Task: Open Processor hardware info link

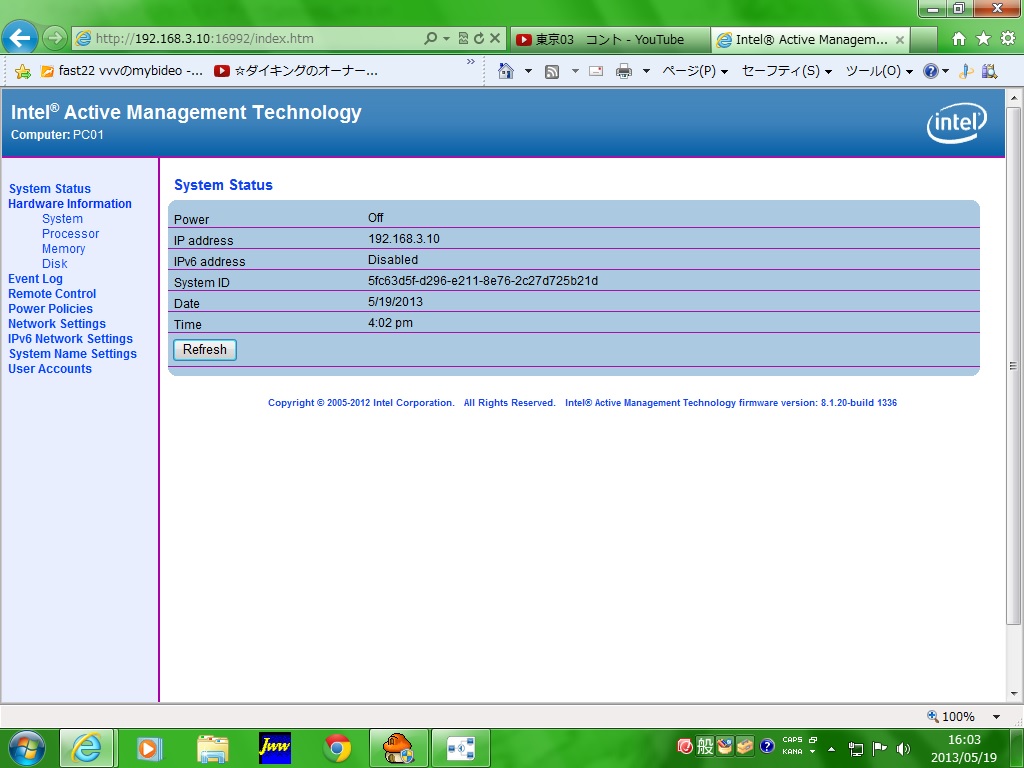Action: point(71,234)
